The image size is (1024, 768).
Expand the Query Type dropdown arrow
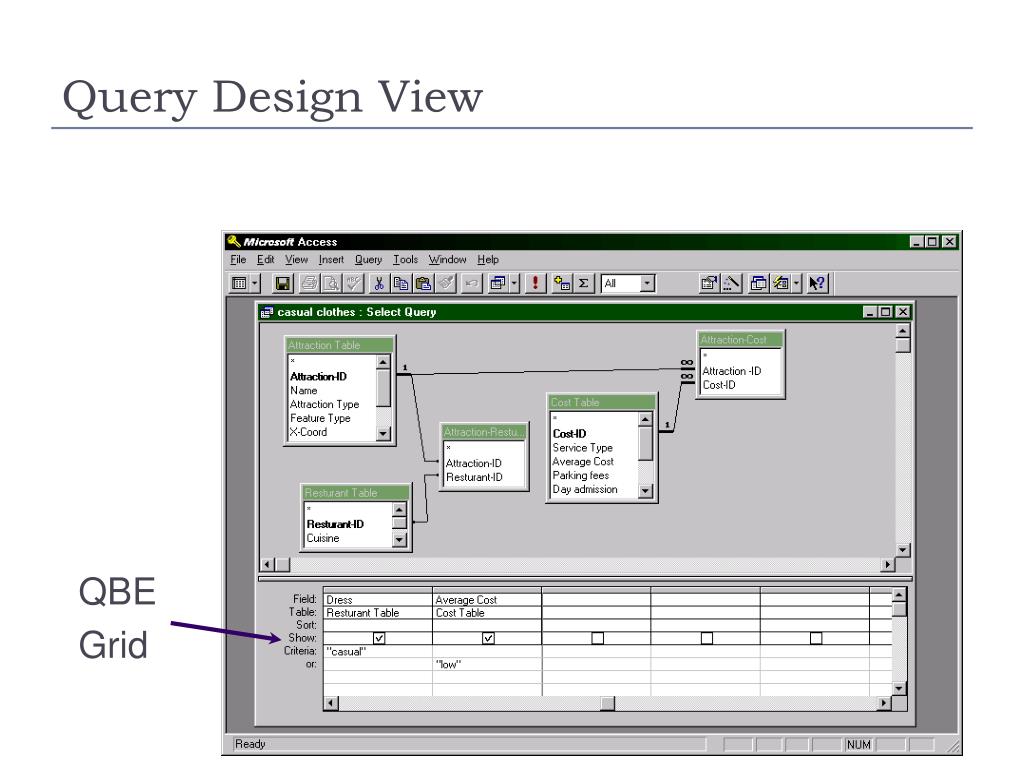point(514,283)
